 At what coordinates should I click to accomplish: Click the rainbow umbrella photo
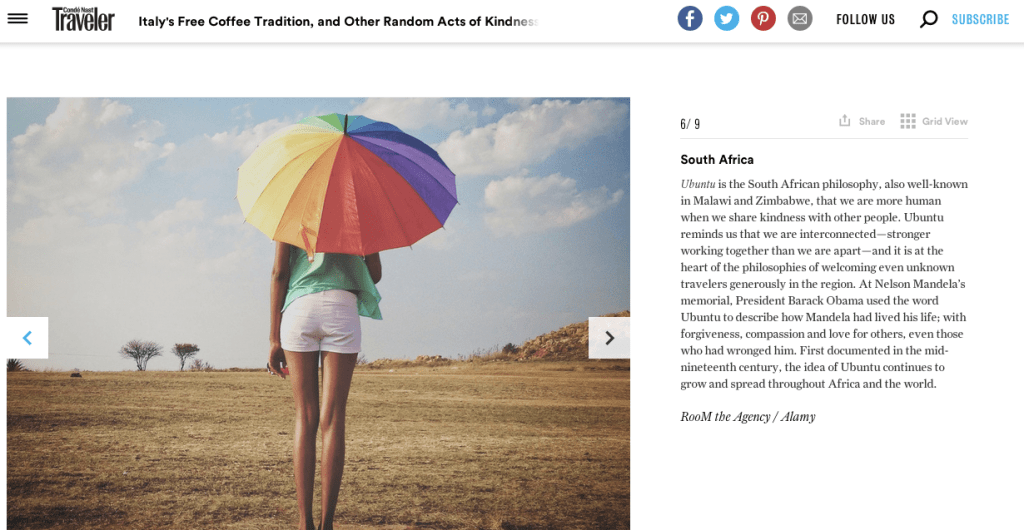[x=318, y=313]
